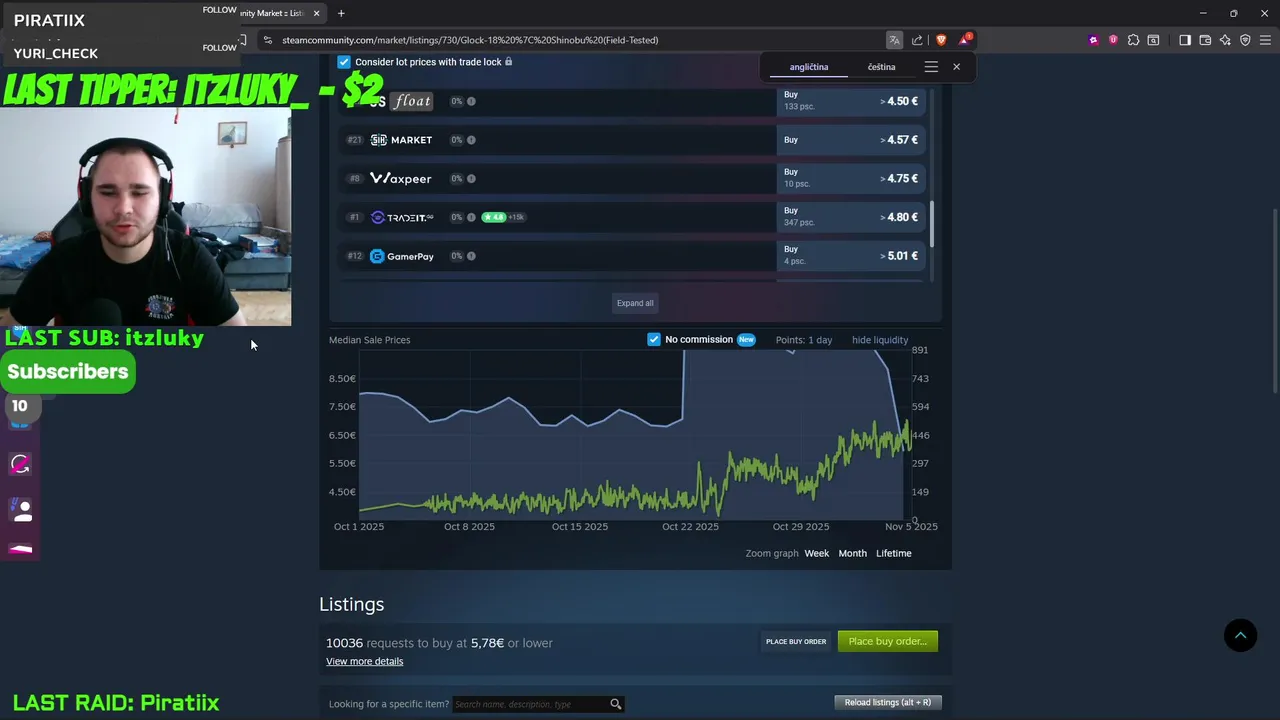Open Brave Rewards triangle icon
This screenshot has height=720, width=1280.
coord(965,40)
